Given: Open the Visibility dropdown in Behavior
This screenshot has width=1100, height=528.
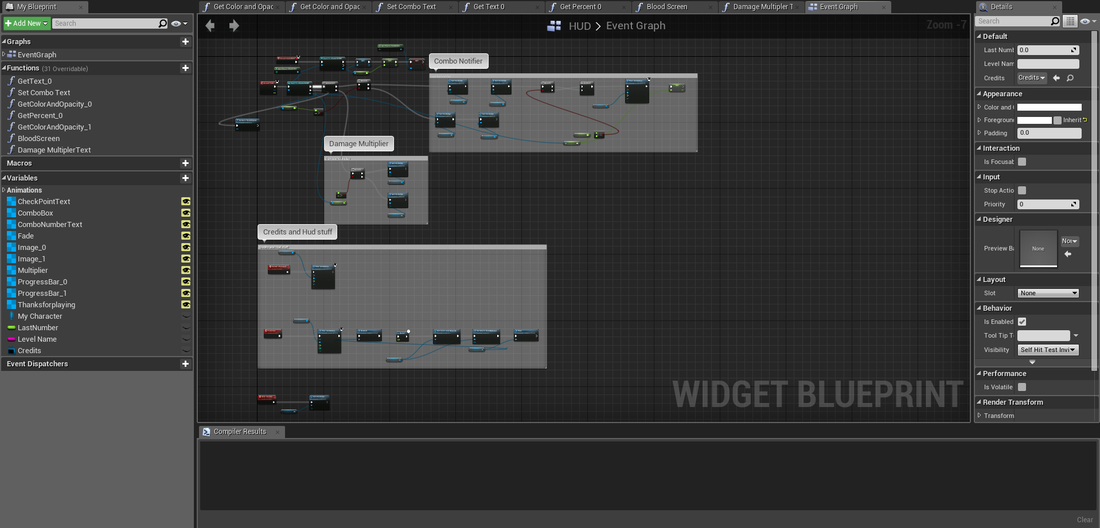Looking at the screenshot, I should tap(1048, 350).
